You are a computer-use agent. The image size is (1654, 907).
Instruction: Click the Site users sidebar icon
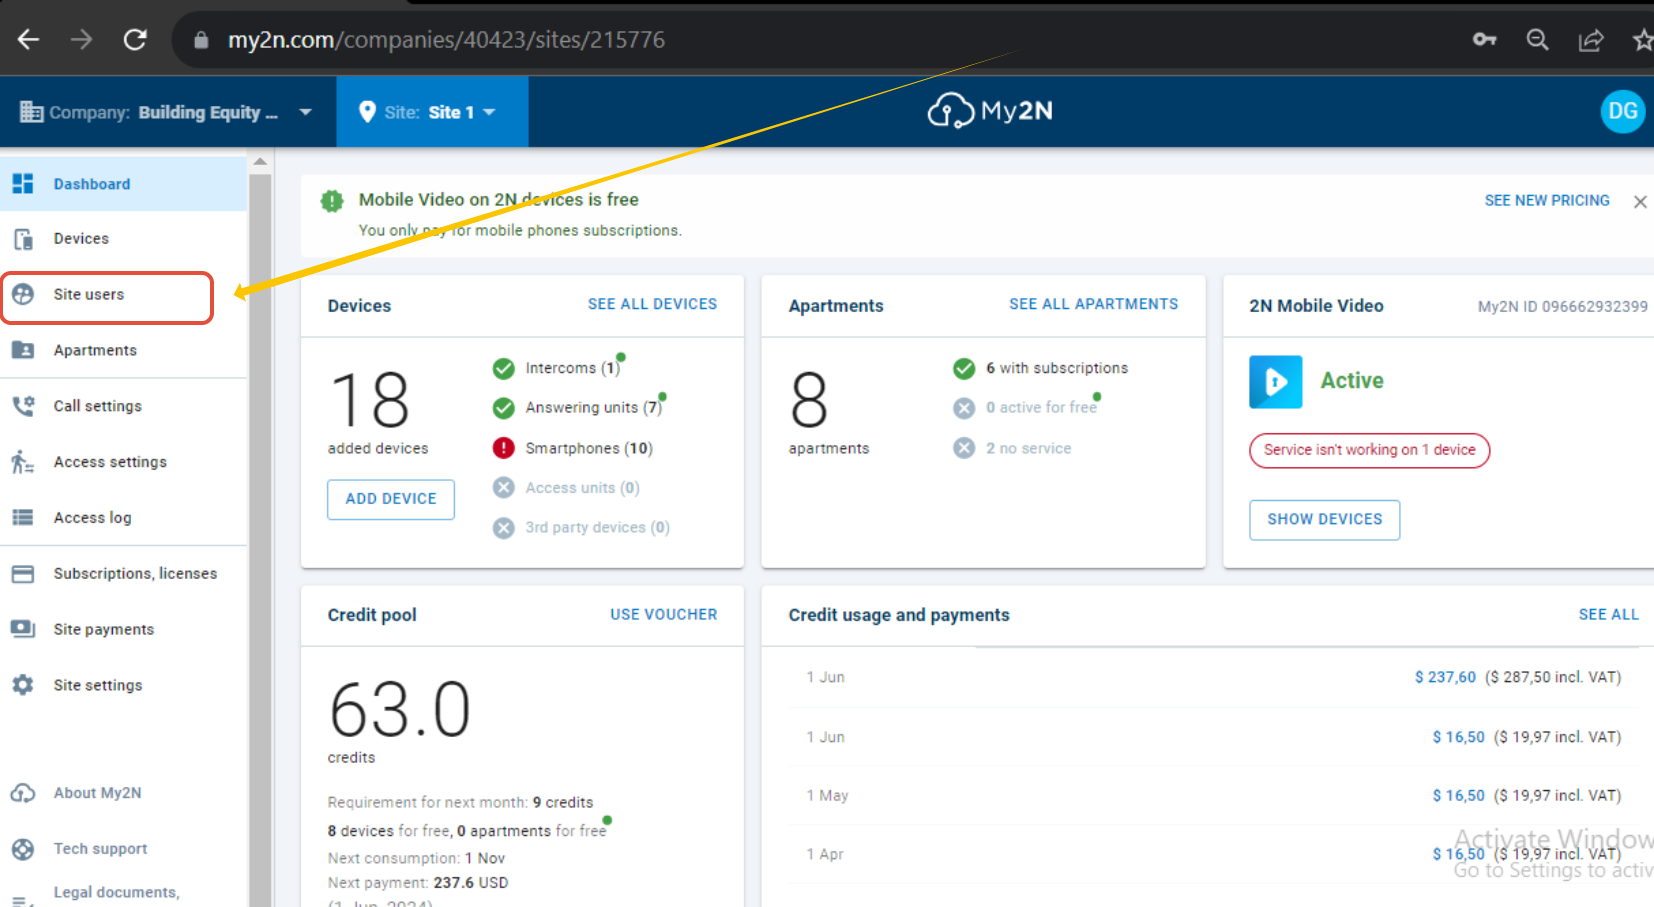[x=23, y=294]
